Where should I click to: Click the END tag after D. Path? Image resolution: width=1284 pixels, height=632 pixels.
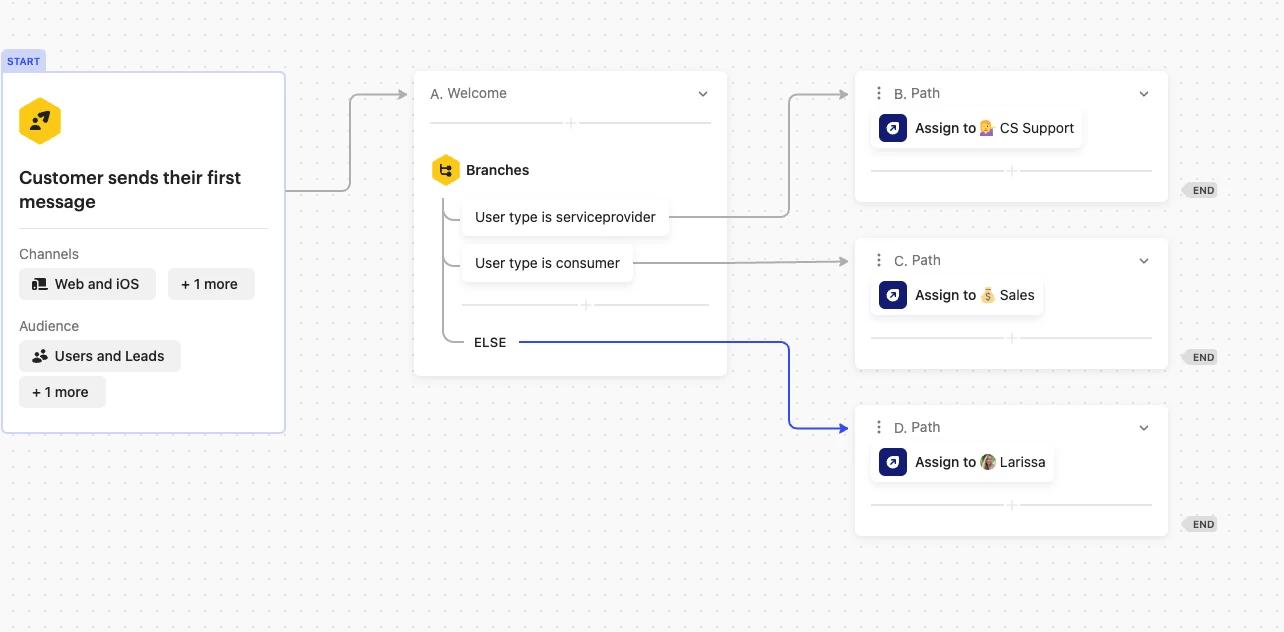click(1200, 524)
